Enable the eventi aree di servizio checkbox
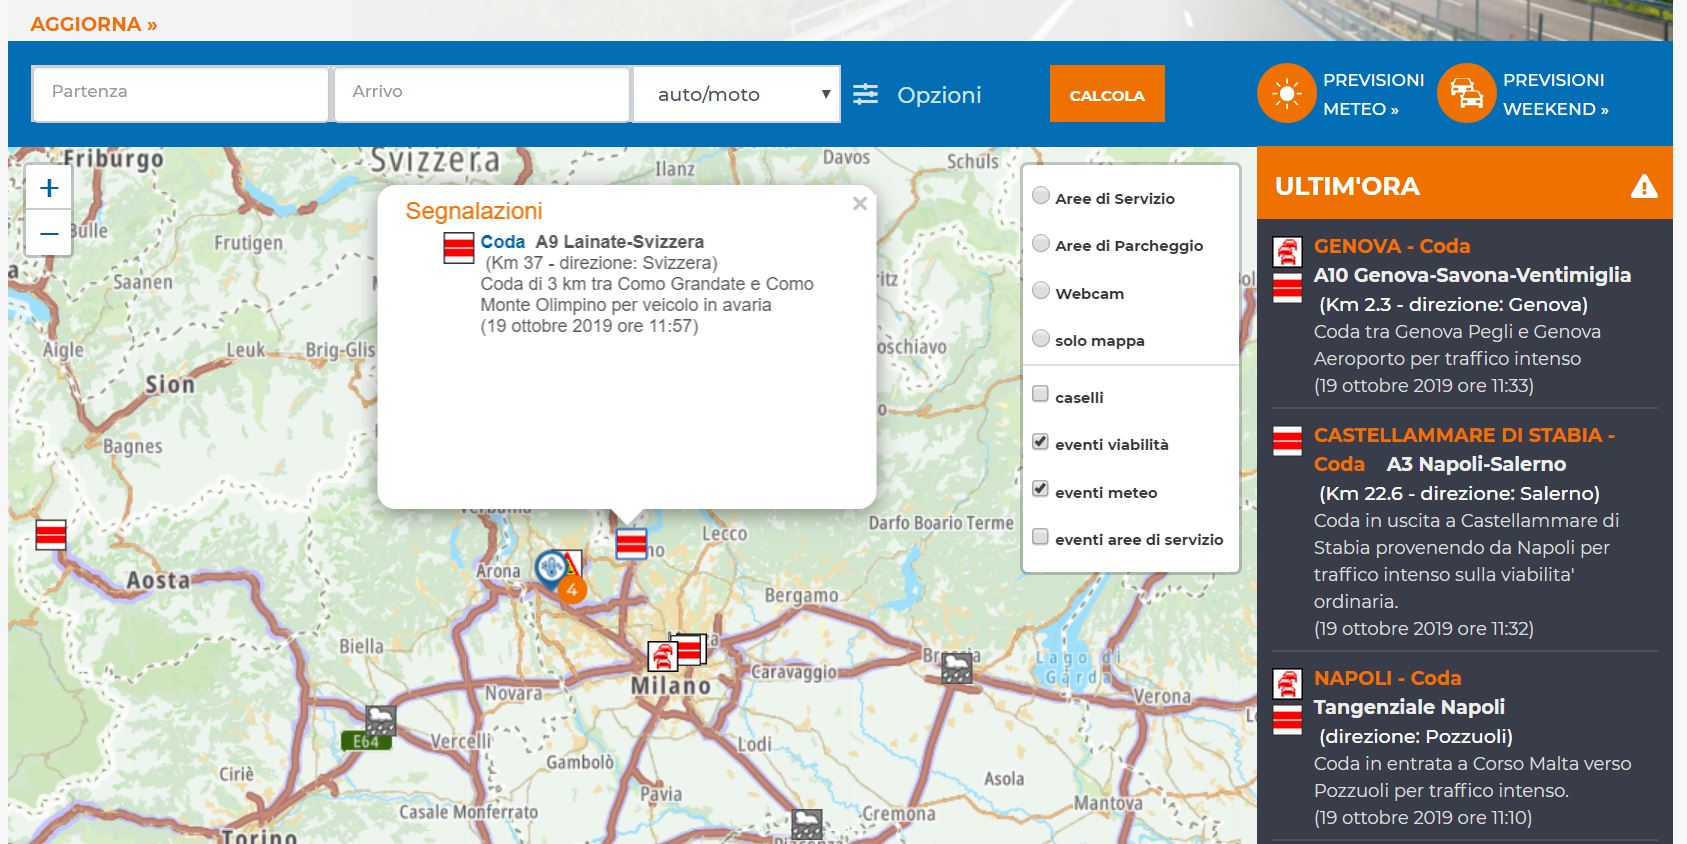 (x=1040, y=536)
